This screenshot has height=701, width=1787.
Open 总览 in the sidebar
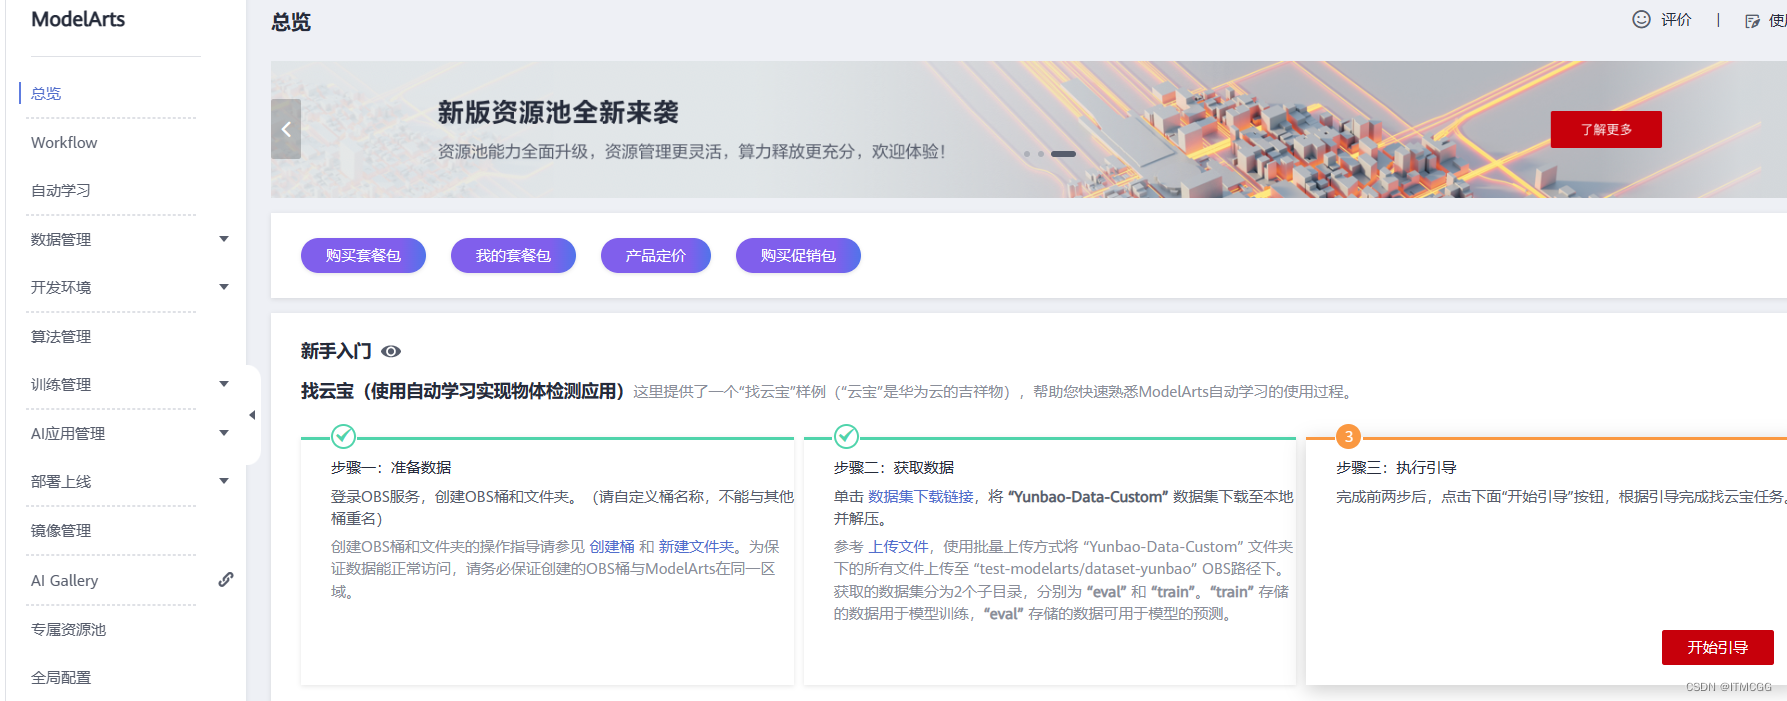(x=46, y=93)
